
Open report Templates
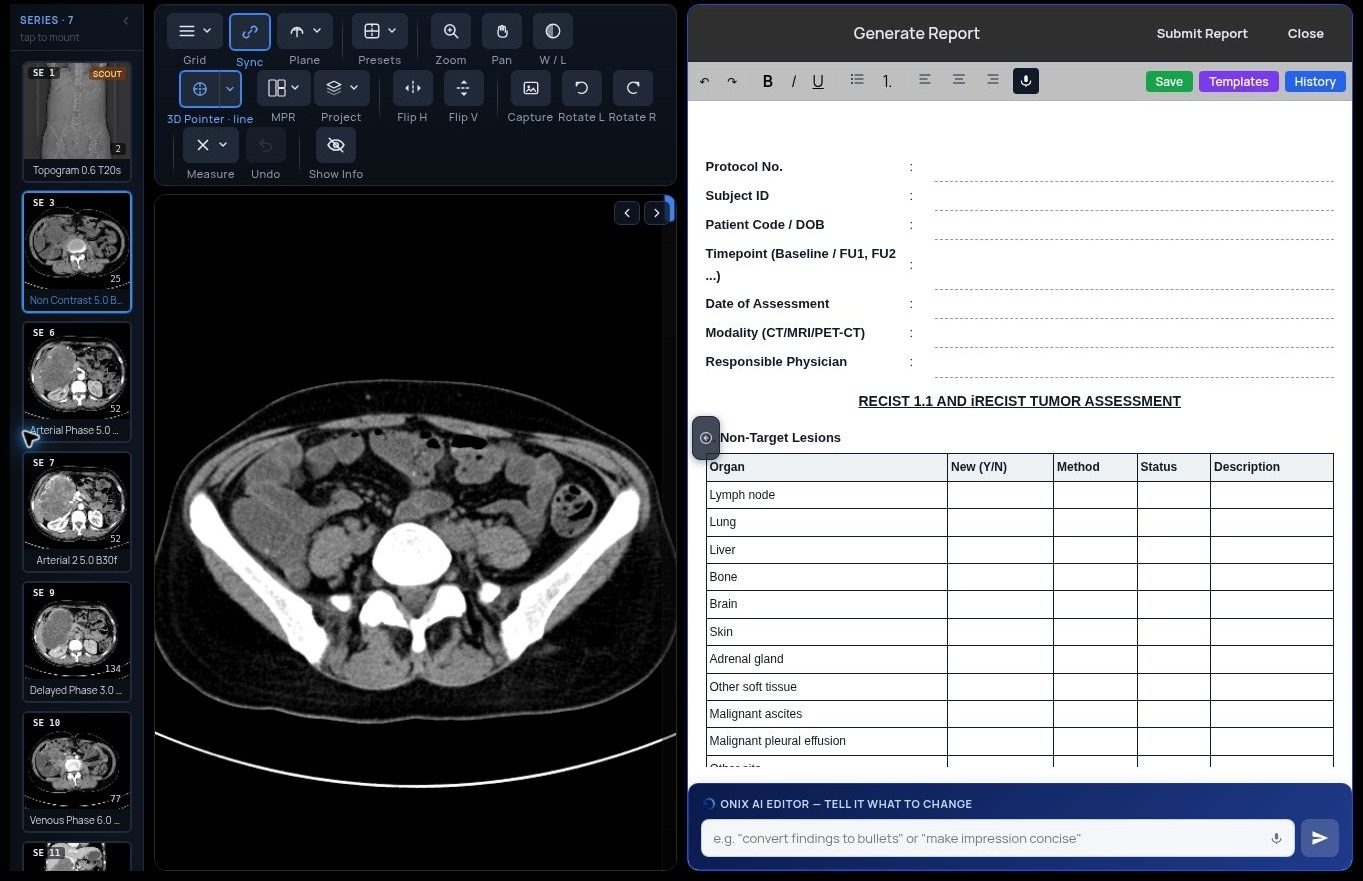(x=1238, y=82)
